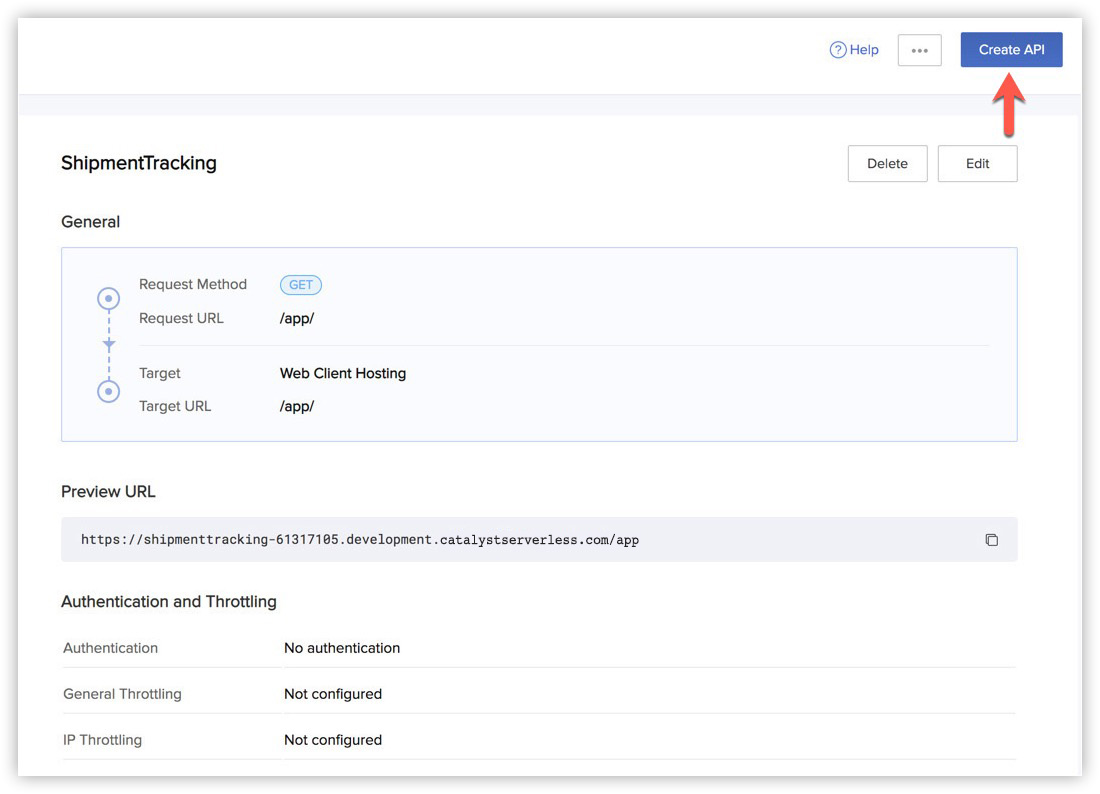Click the ShipmentTracking title

139,163
